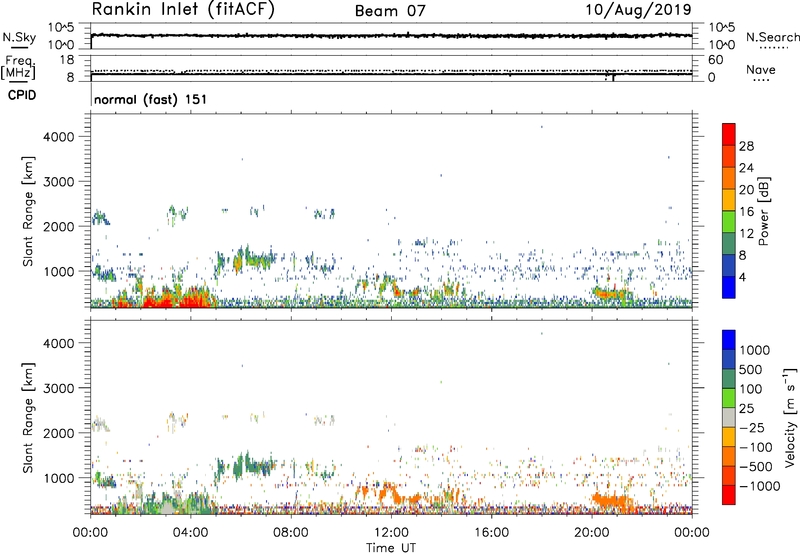Click '3000' tick on velocity panel range axis
The image size is (800, 554).
59,388
